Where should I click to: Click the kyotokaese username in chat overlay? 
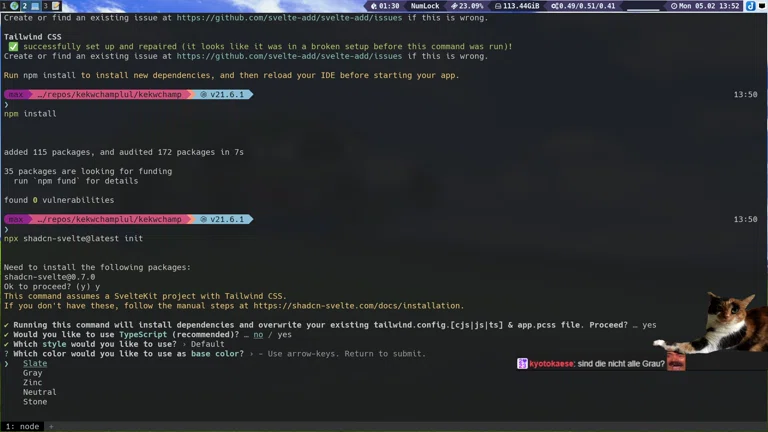[552, 364]
